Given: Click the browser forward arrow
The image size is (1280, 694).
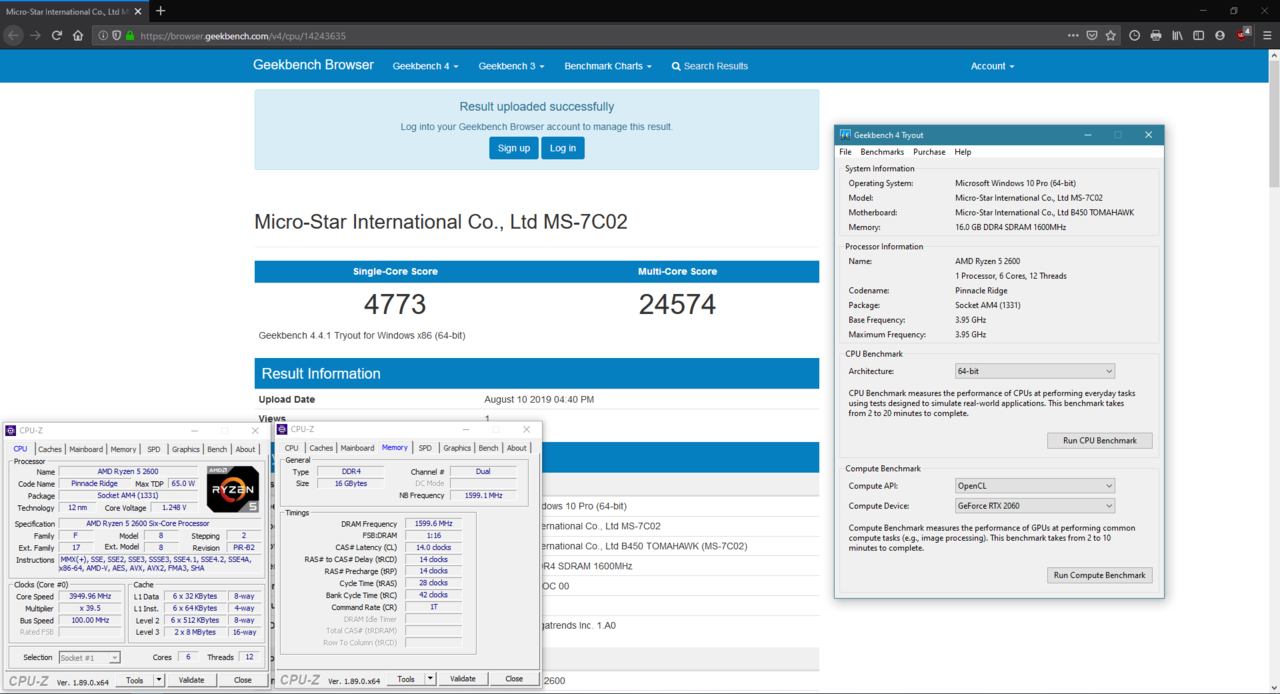Looking at the screenshot, I should point(35,35).
